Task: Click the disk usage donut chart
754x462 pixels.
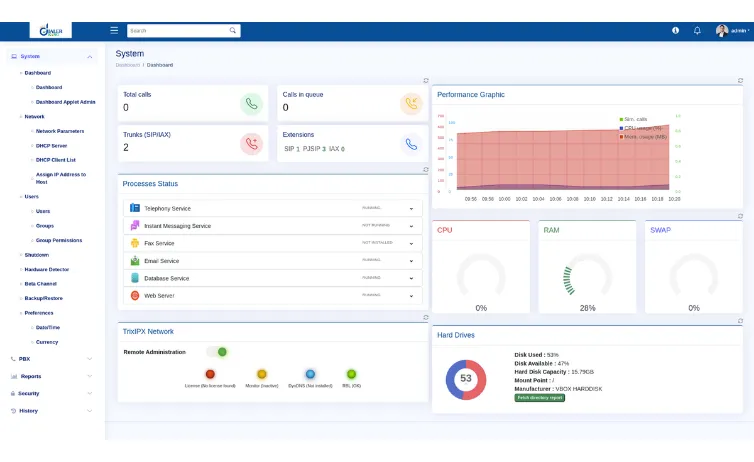Action: (465, 379)
